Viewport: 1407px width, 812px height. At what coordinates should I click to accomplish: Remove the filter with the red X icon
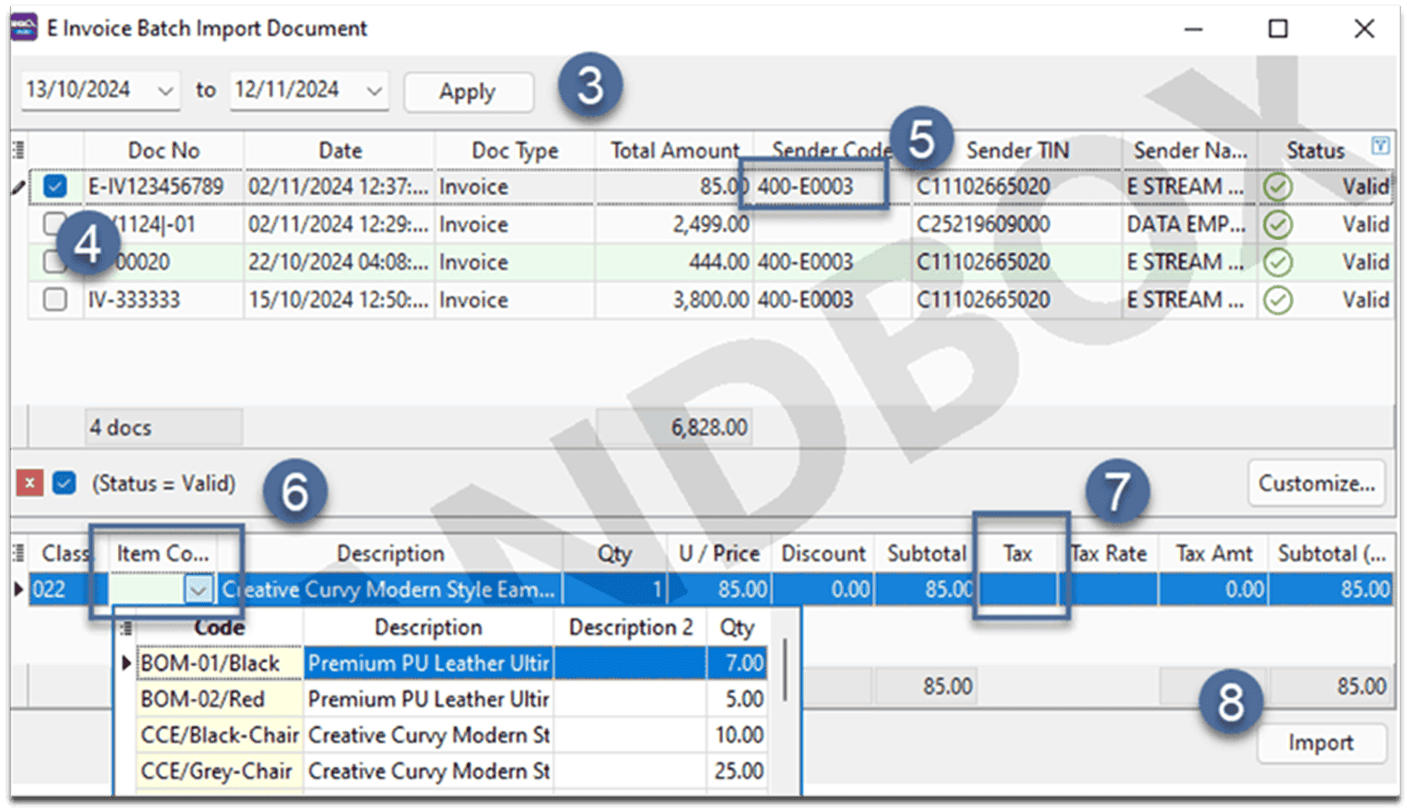point(29,484)
